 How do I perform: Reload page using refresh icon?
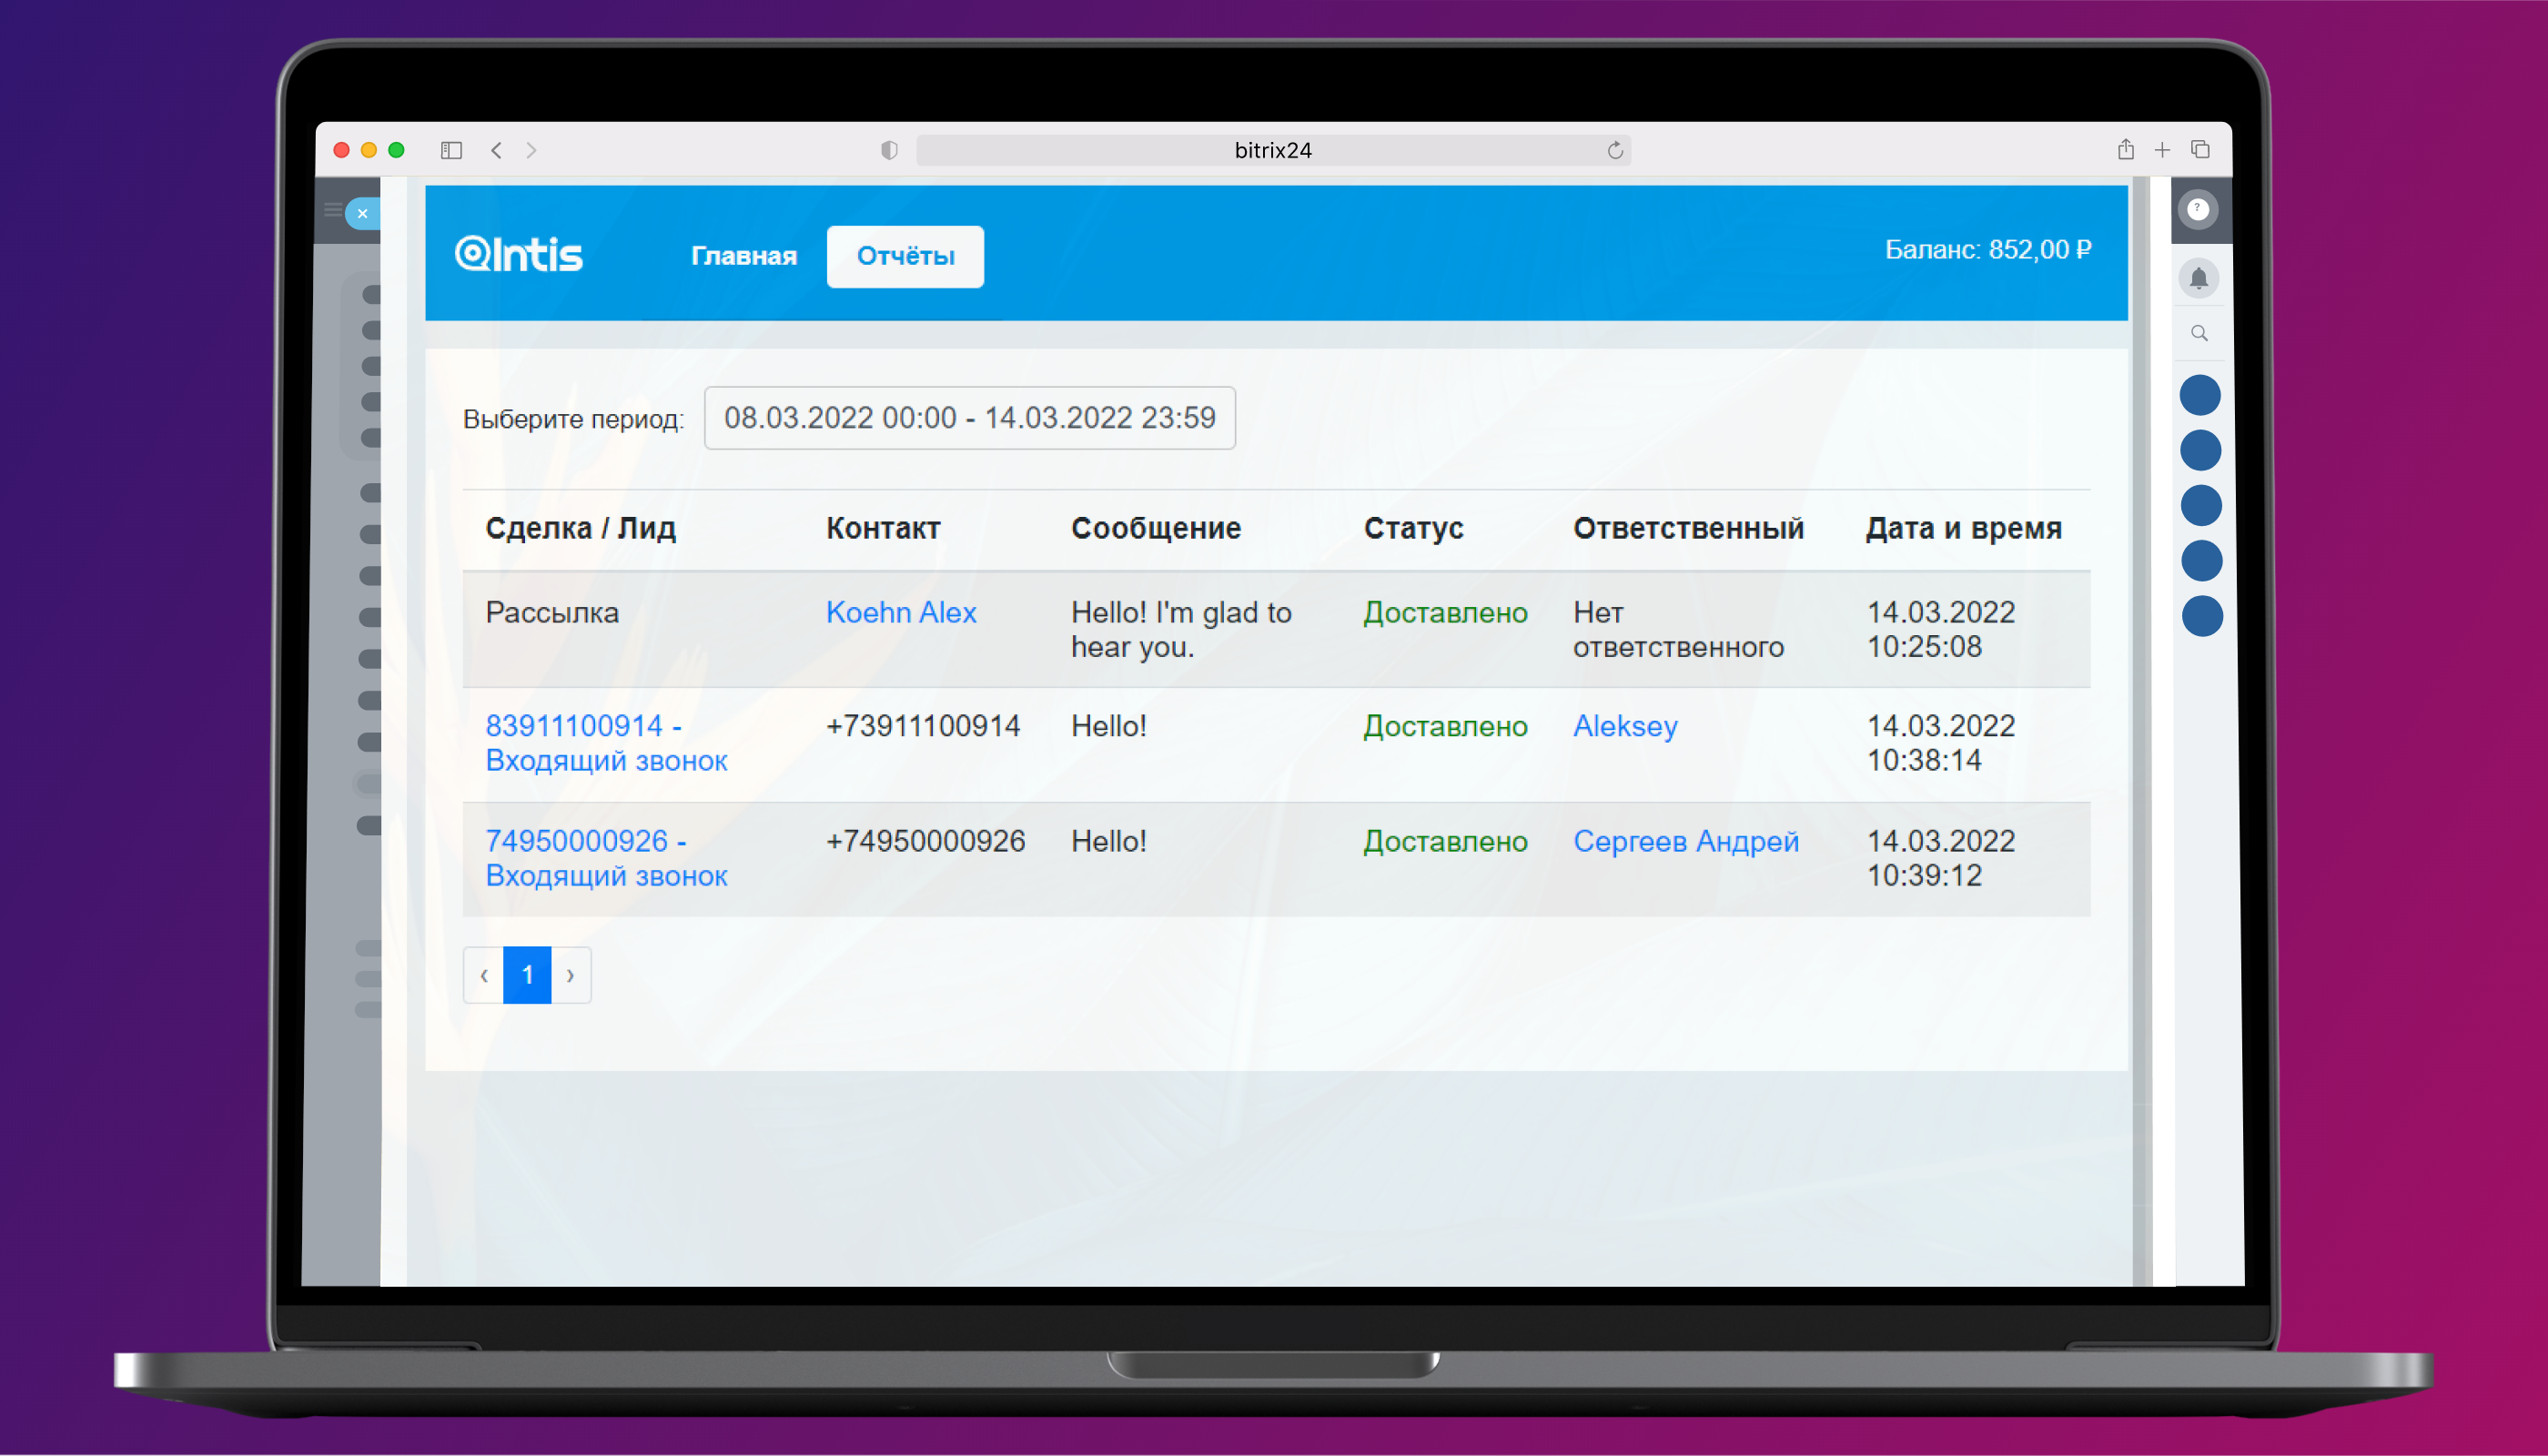tap(1615, 150)
